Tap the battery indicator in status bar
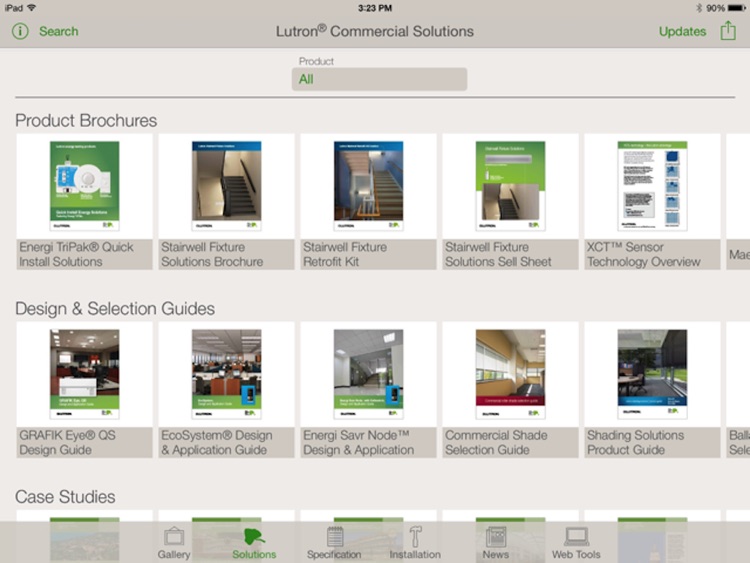The width and height of the screenshot is (750, 563). 736,8
